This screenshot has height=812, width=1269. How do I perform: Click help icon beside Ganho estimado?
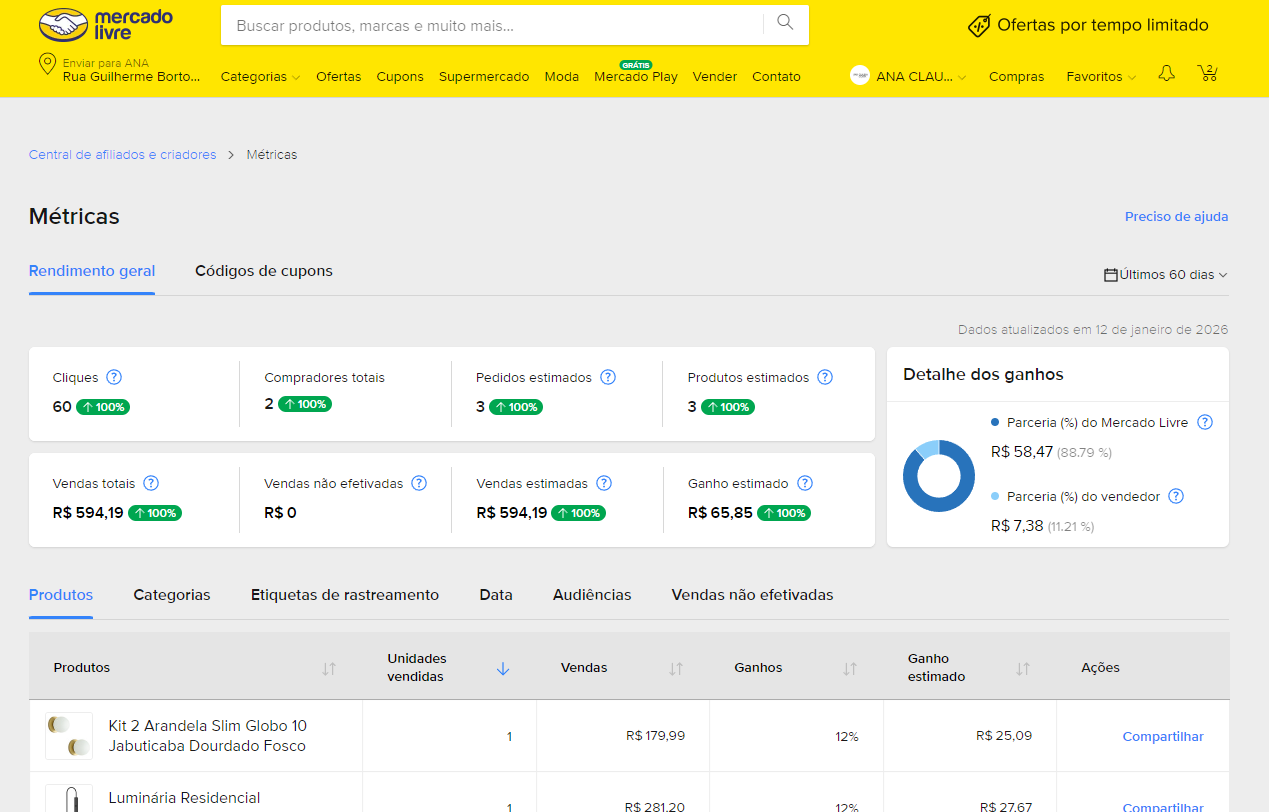point(805,483)
